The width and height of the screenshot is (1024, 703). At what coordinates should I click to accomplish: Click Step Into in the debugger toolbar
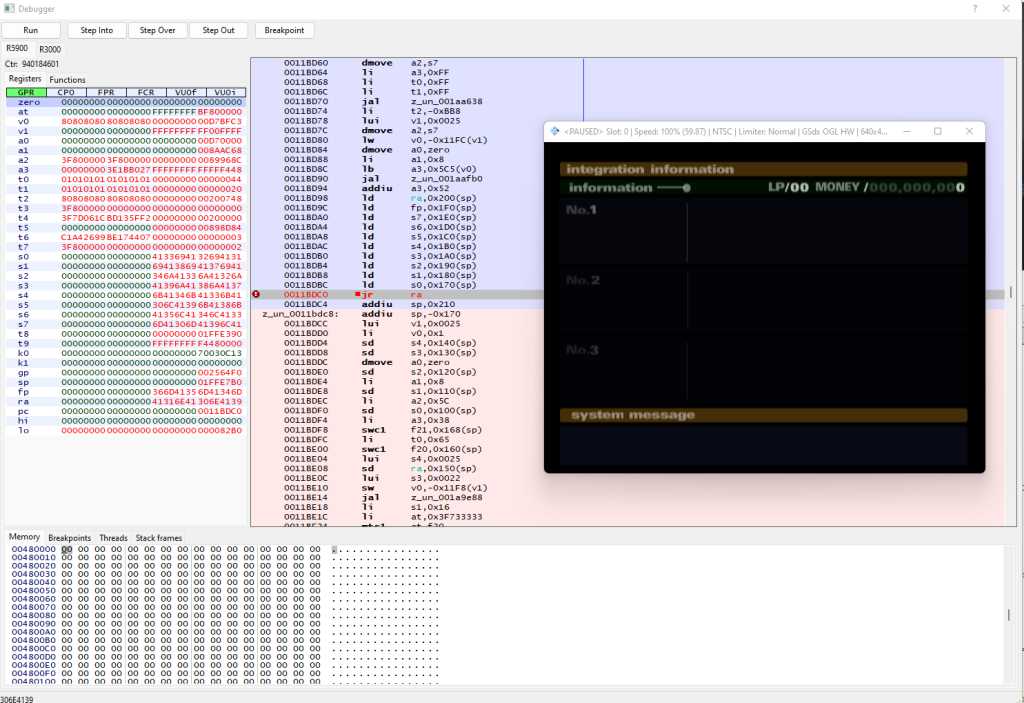coord(97,30)
